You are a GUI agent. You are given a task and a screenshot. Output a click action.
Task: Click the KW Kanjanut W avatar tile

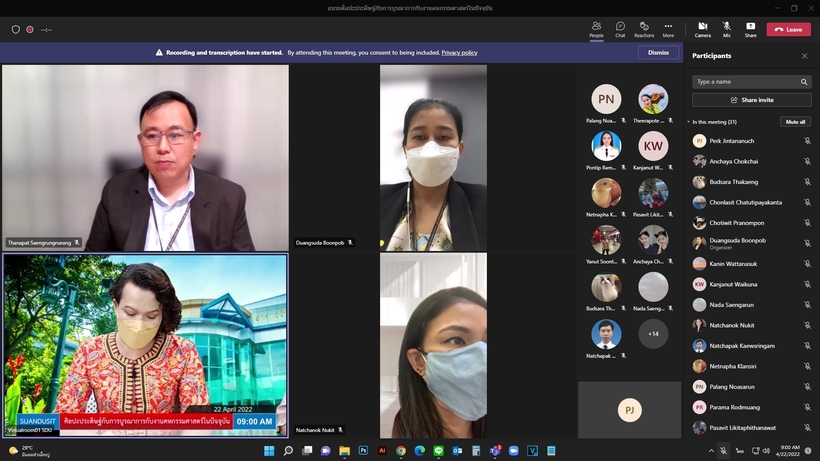653,146
